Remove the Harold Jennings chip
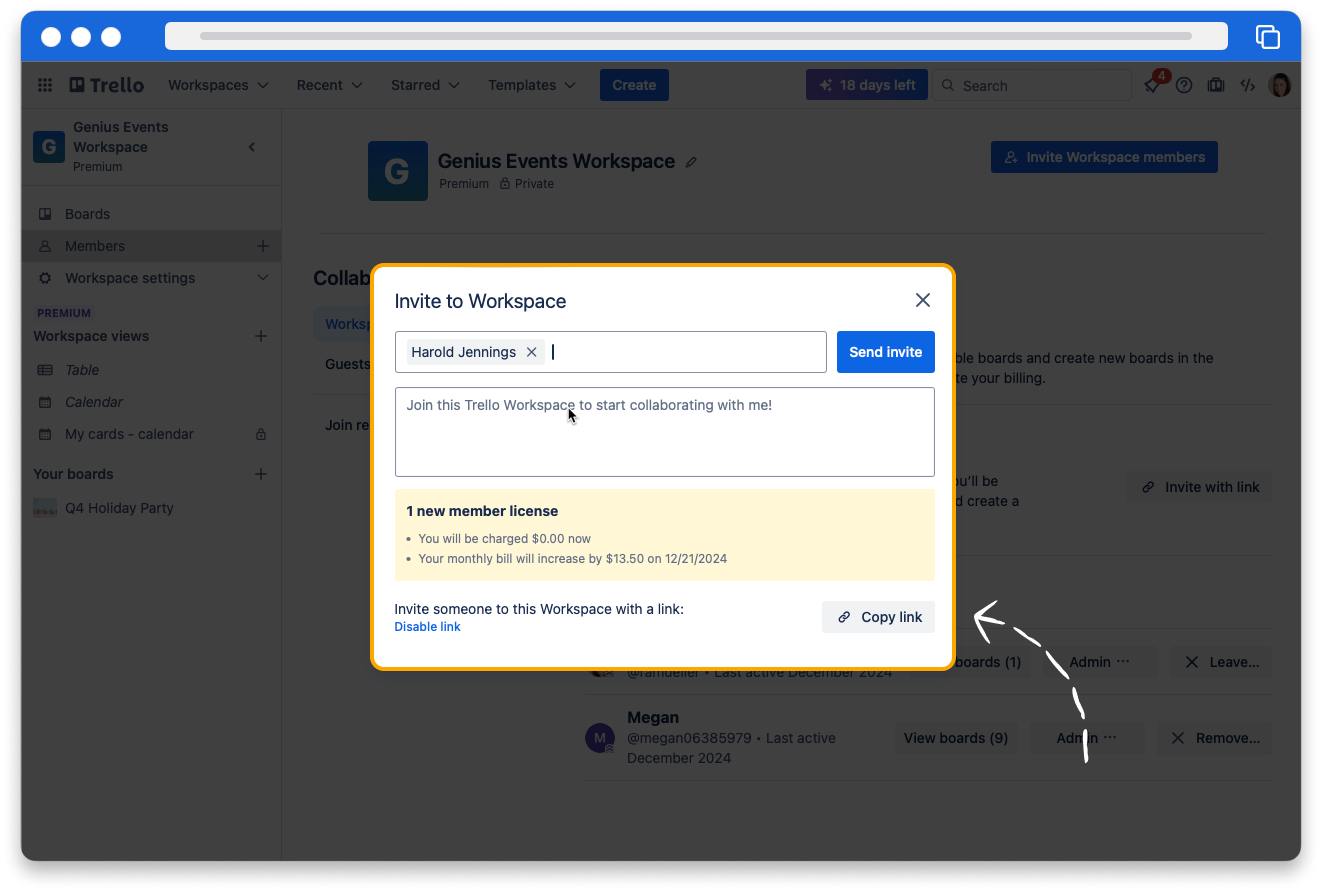The image size is (1322, 892). click(x=532, y=352)
